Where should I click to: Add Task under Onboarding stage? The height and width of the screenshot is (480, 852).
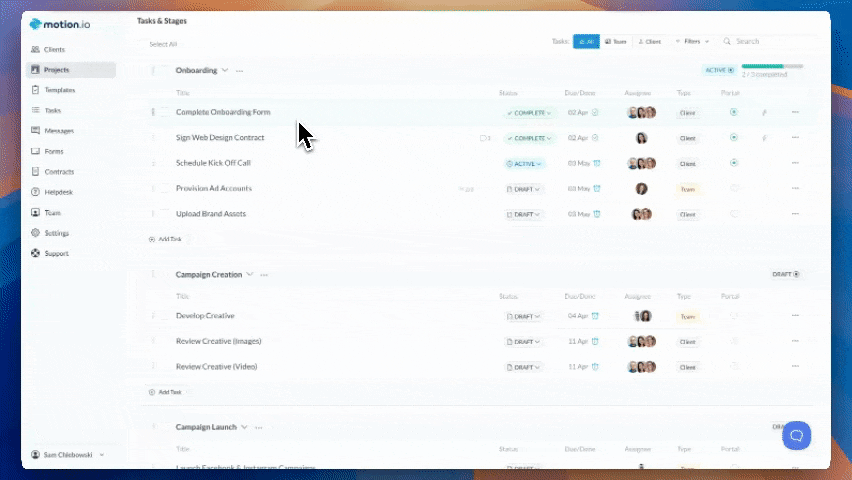165,239
